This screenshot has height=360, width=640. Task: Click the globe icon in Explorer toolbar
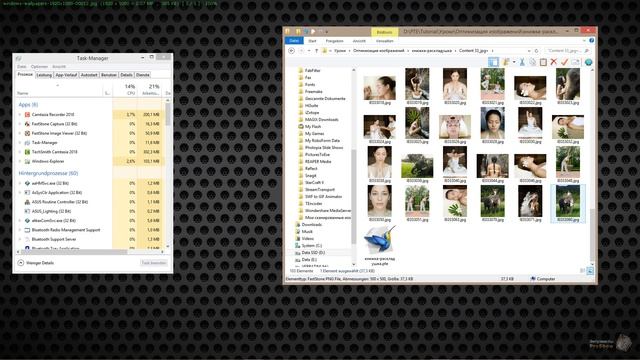(x=588, y=62)
